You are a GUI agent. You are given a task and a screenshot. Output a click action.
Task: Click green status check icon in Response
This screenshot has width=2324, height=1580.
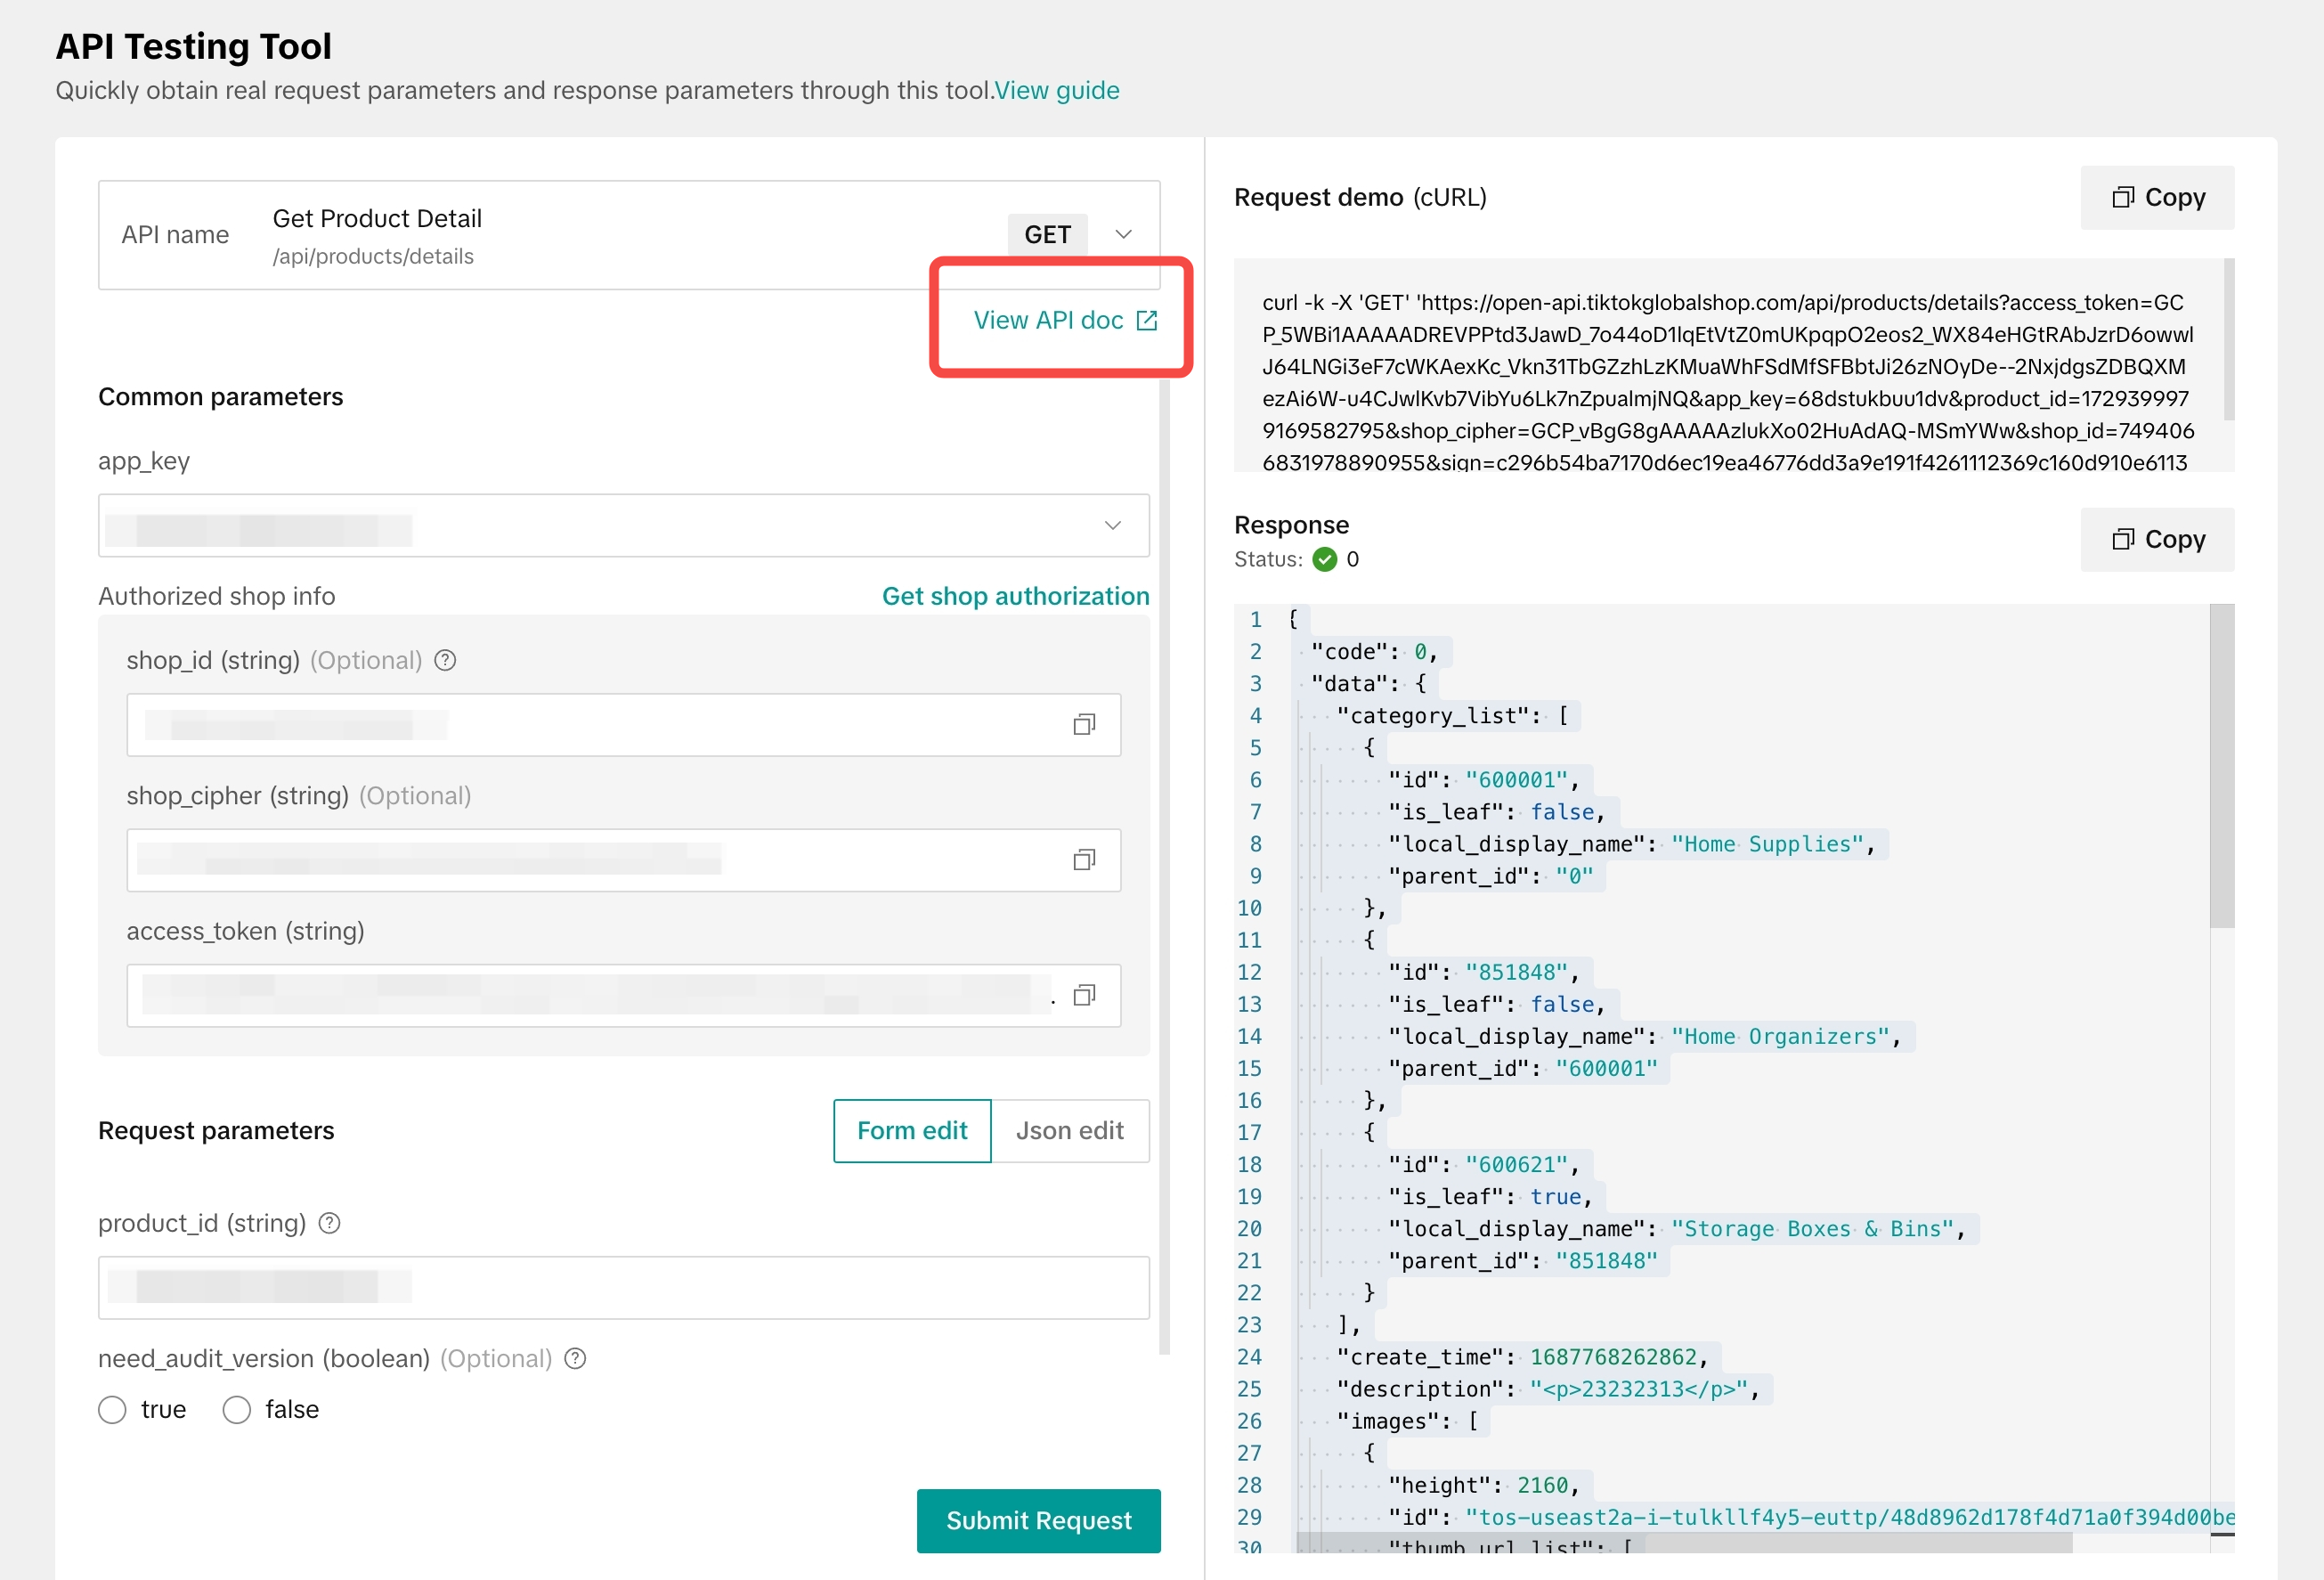pyautogui.click(x=1324, y=559)
